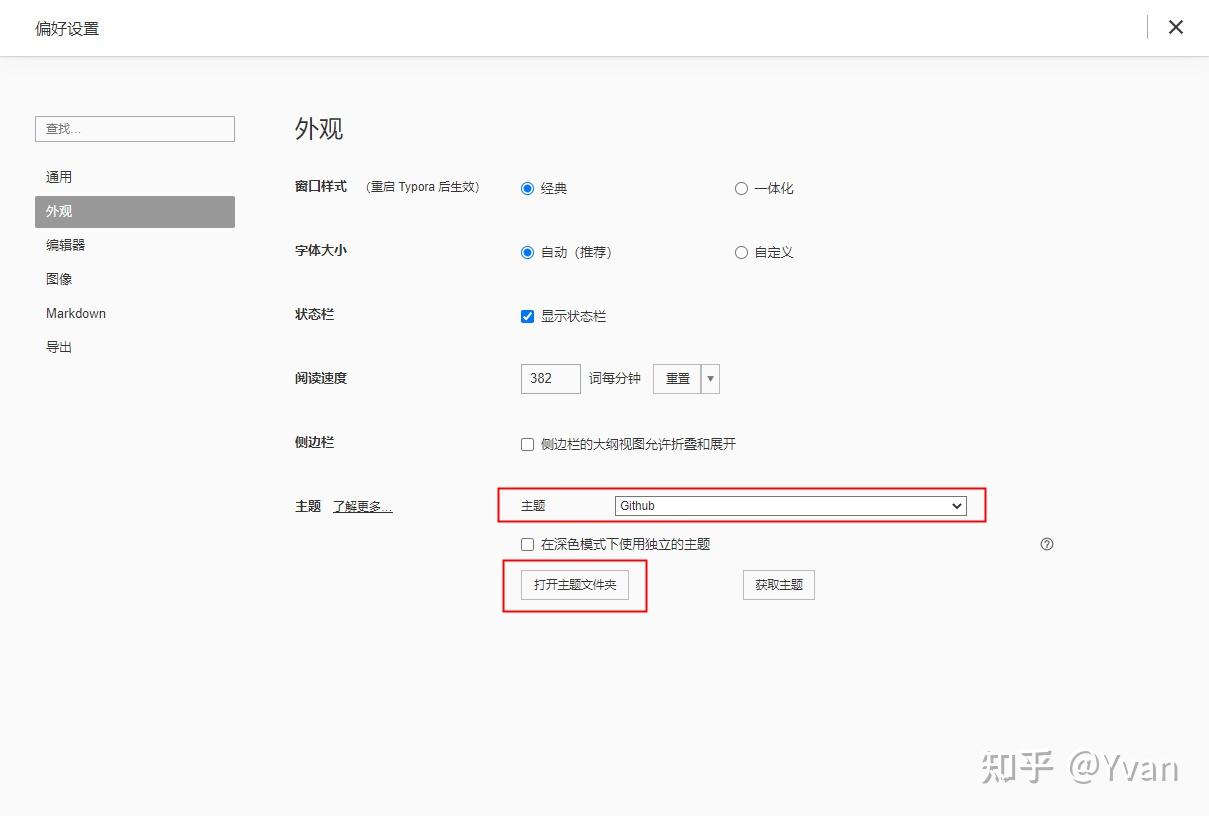Enable sidebar outline collapse and expand

(x=527, y=444)
